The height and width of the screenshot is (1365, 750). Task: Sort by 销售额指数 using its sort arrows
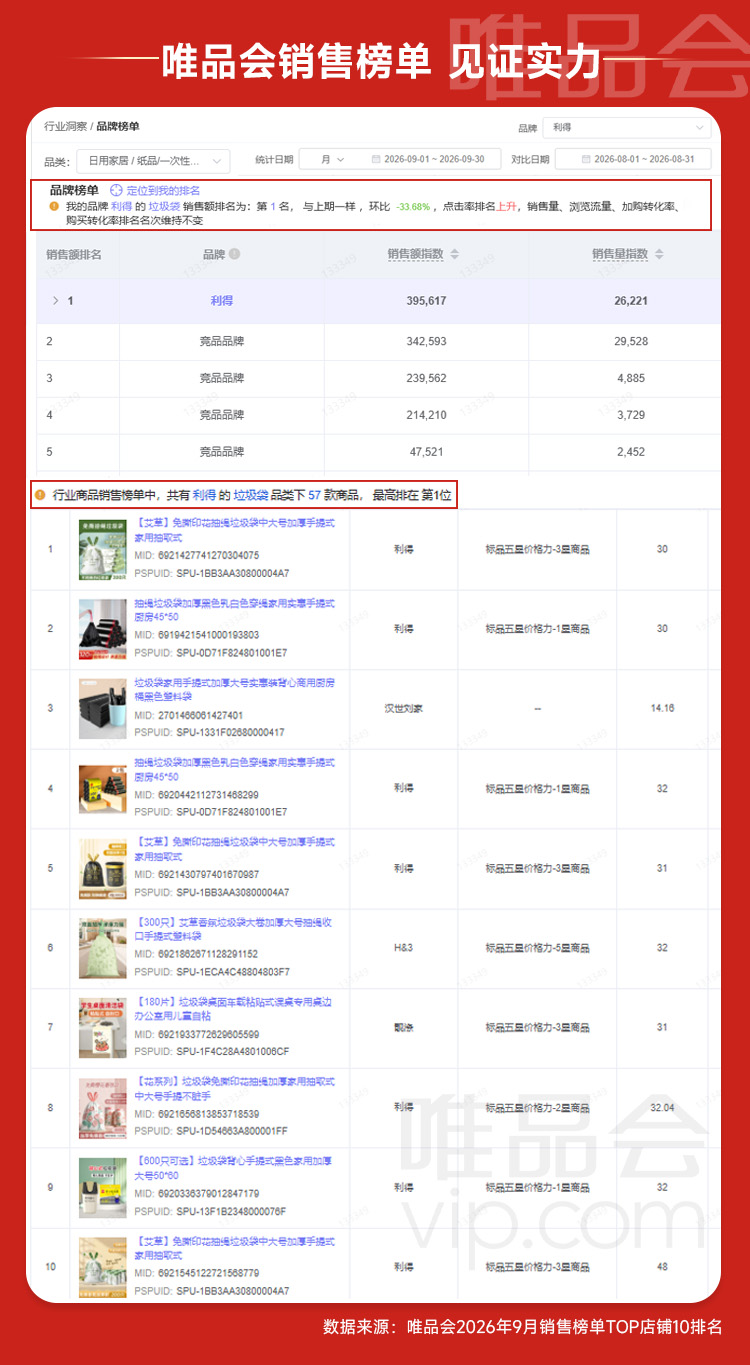454,254
